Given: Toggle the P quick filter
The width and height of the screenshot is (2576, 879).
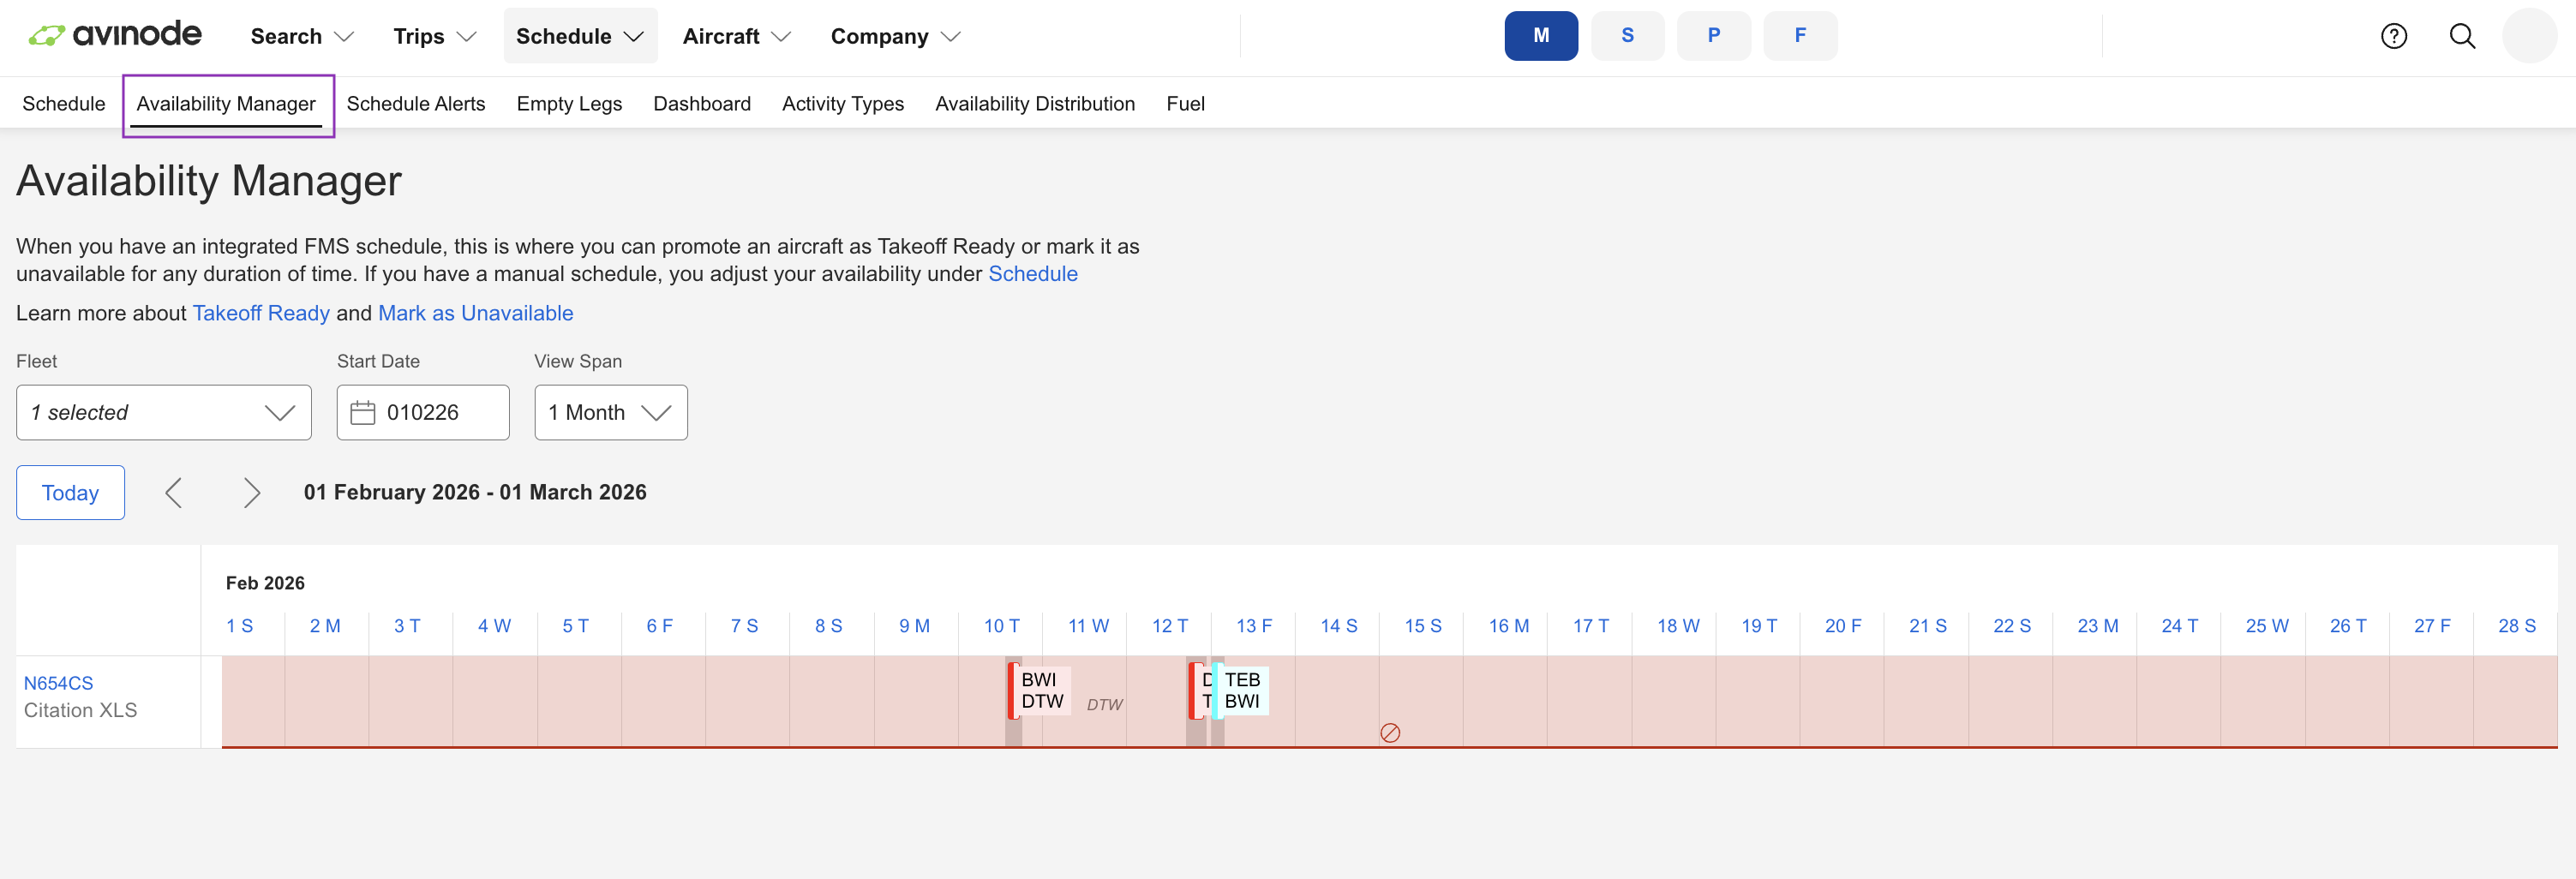Looking at the screenshot, I should click(x=1714, y=35).
